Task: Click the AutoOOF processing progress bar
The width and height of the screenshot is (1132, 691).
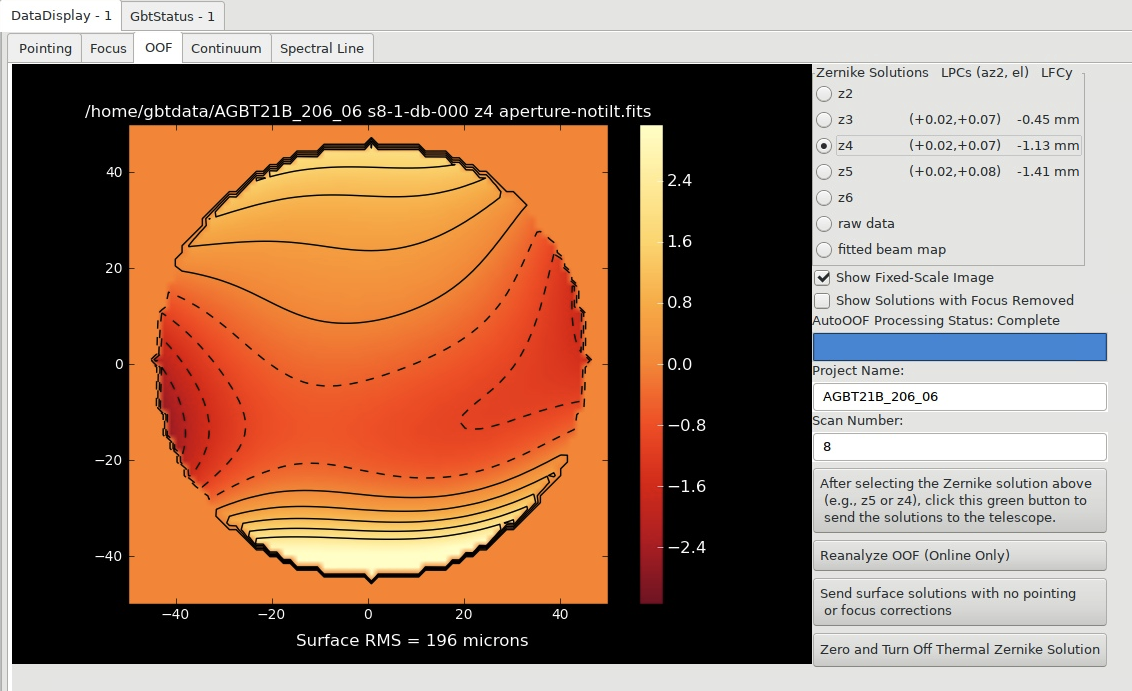Action: [959, 347]
